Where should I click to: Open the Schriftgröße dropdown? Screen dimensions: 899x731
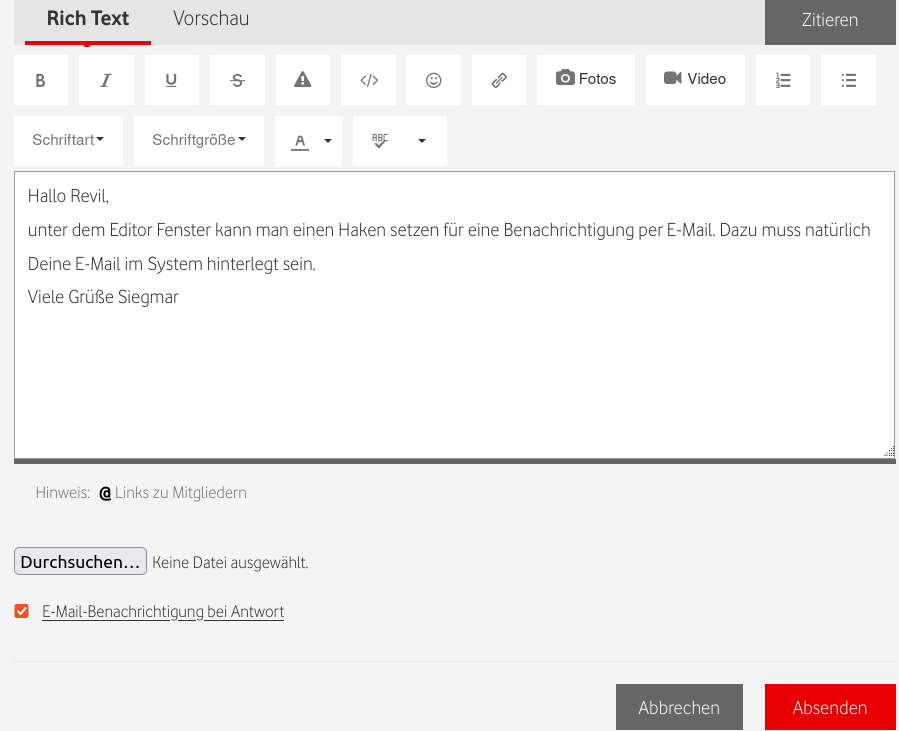198,140
